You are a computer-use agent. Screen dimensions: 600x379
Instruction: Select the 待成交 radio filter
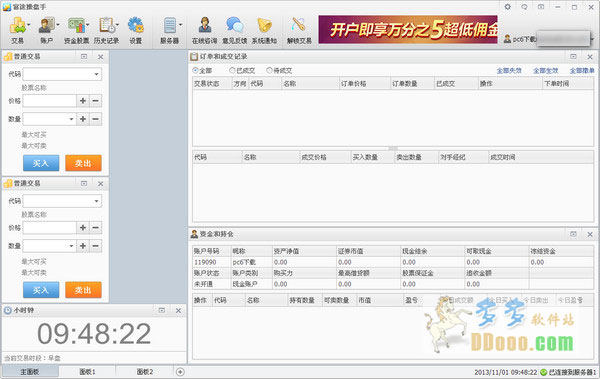coord(269,70)
